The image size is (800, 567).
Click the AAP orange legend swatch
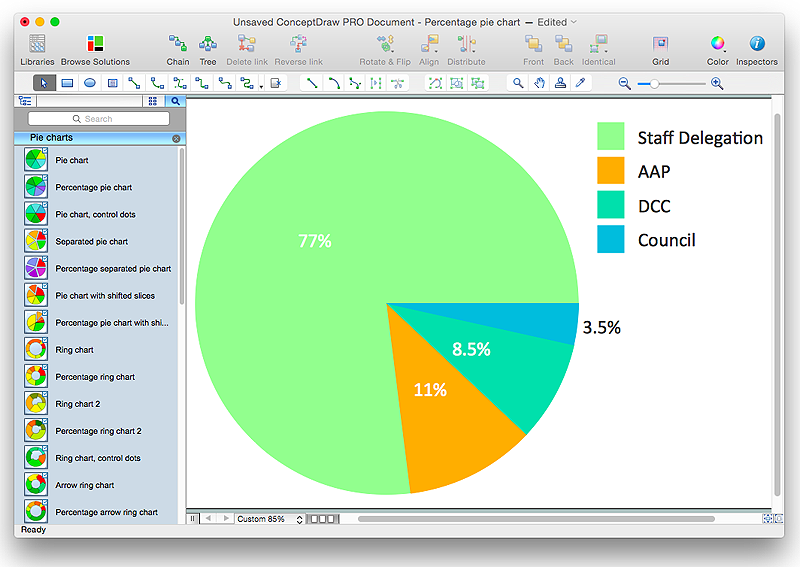[x=610, y=170]
